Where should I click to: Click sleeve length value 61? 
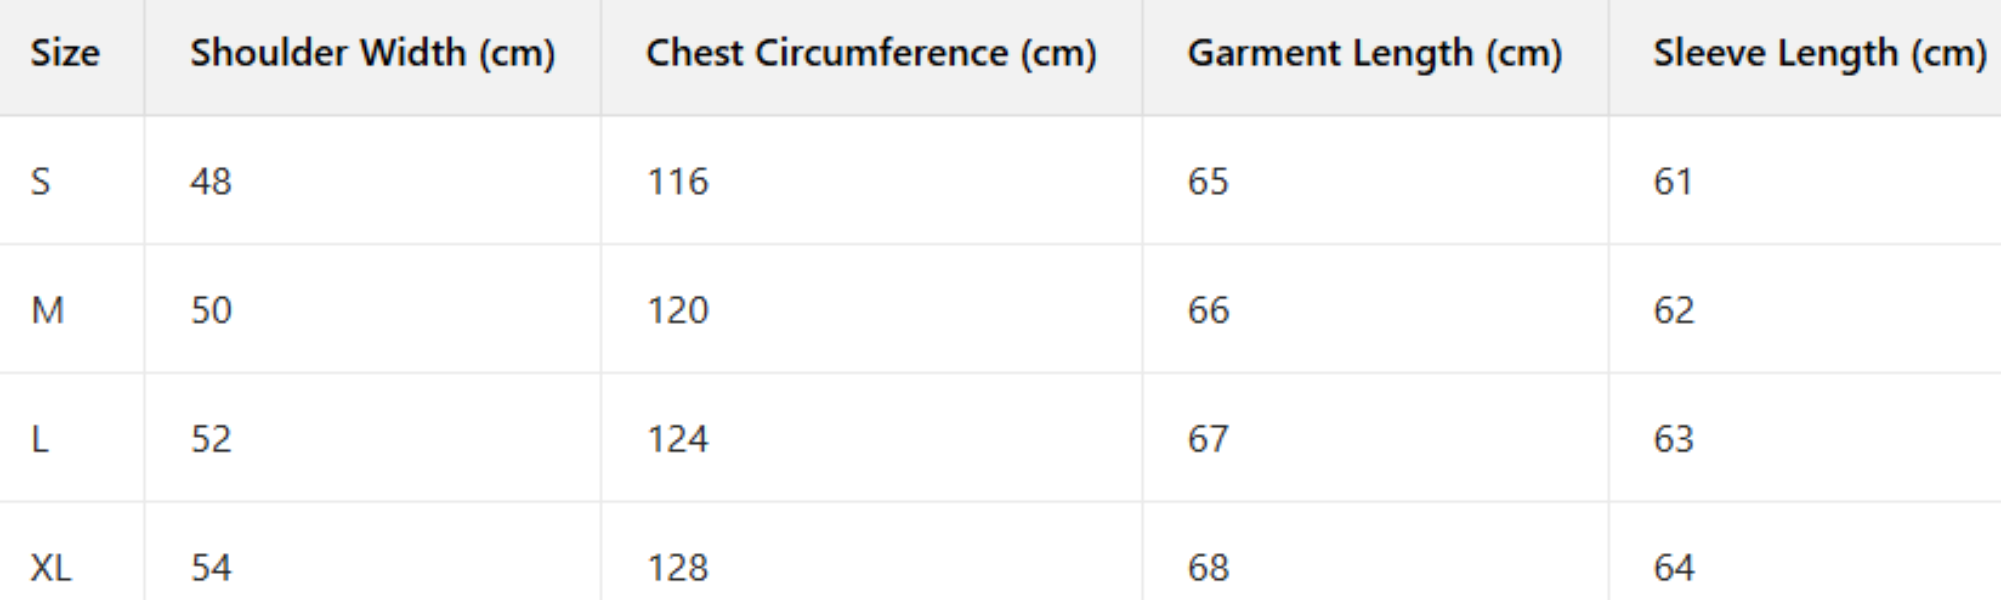1673,182
